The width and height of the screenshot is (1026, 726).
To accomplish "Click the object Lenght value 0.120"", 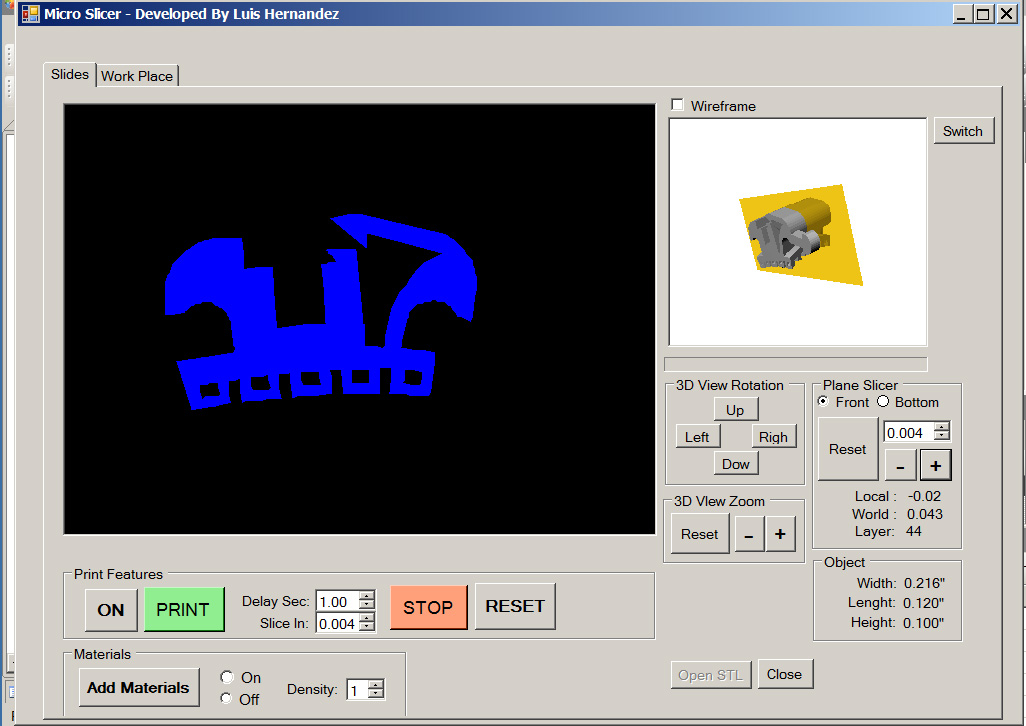I will [x=923, y=602].
